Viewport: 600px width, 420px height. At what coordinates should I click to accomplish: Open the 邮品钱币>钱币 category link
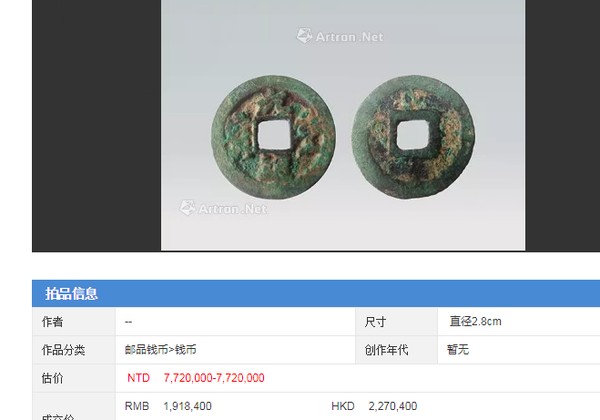(x=160, y=350)
